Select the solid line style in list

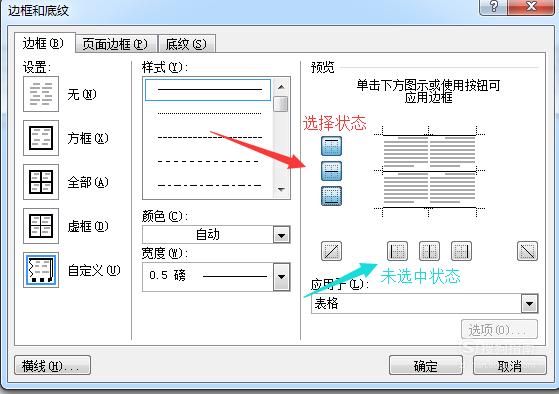coord(208,89)
